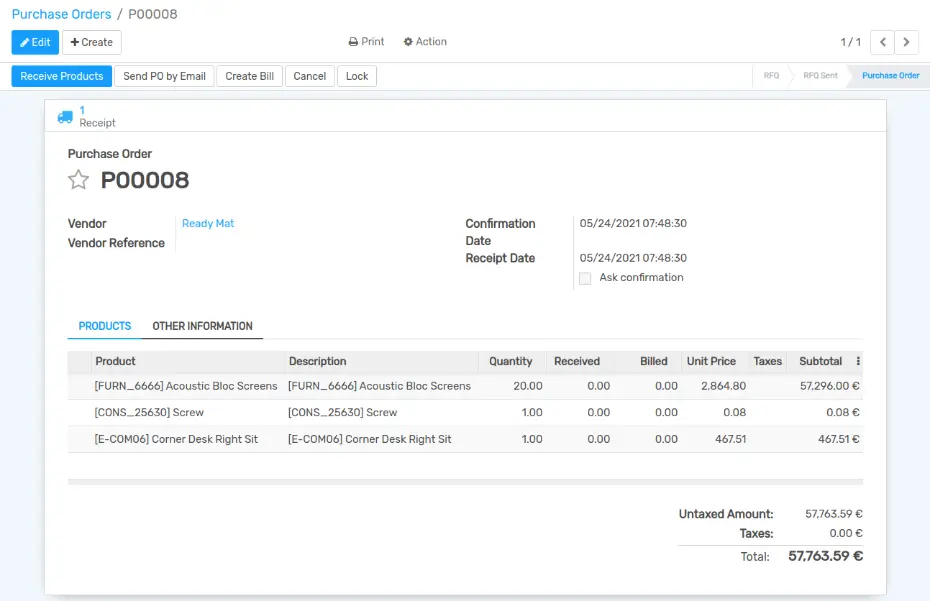Click the Edit button
The width and height of the screenshot is (930, 601).
click(35, 42)
